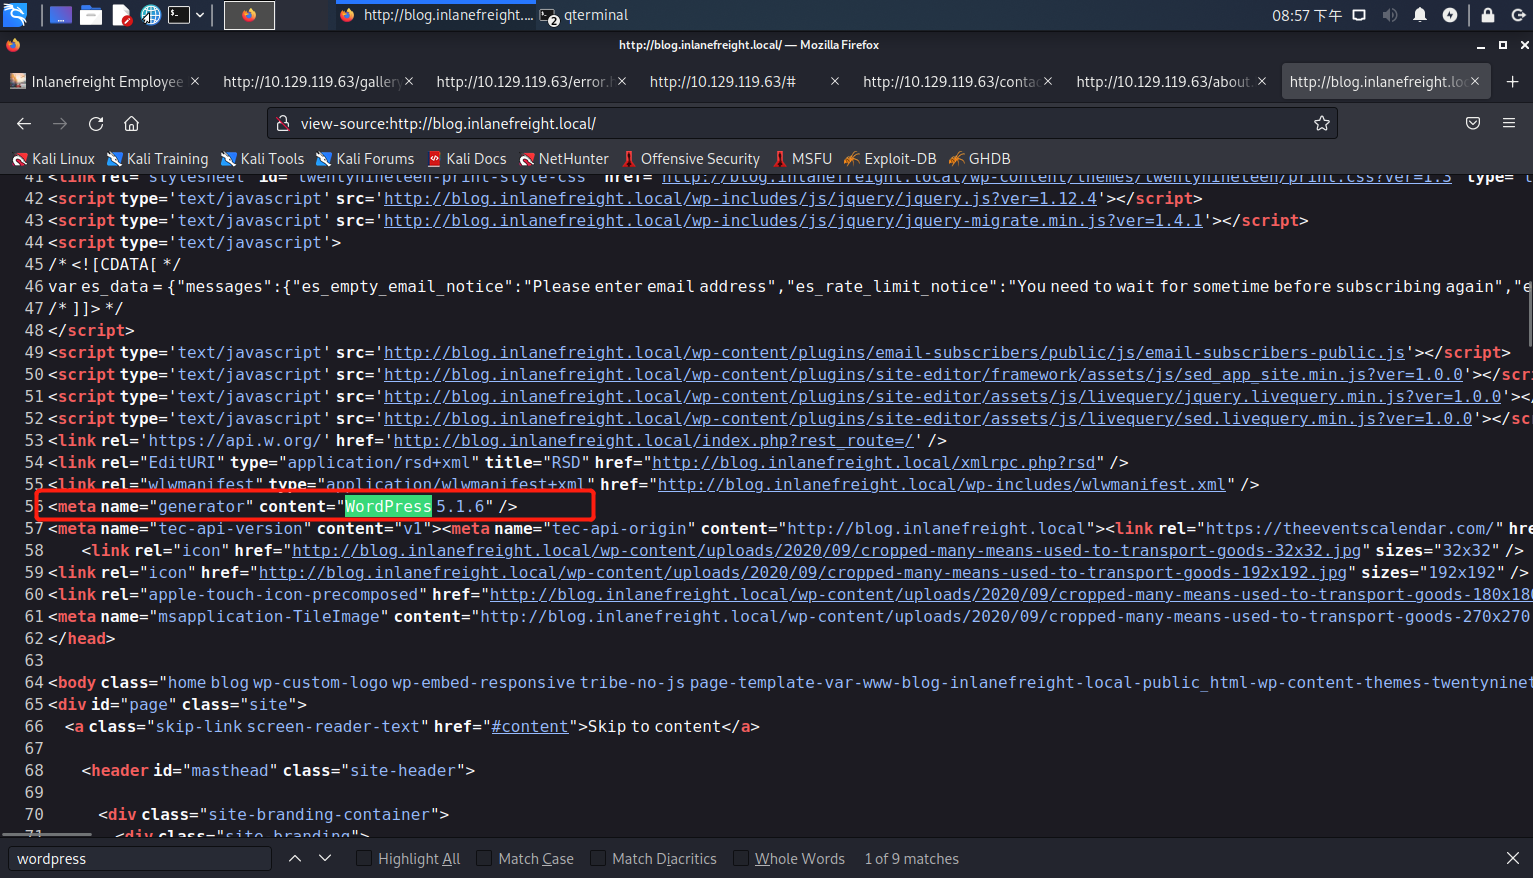This screenshot has width=1533, height=878.
Task: Launch the file manager from the panel
Action: [x=91, y=15]
